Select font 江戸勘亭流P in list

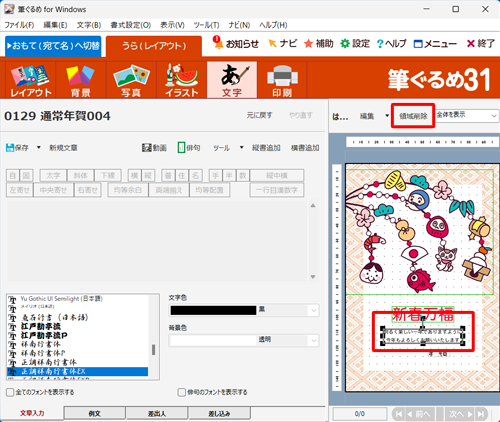44,335
